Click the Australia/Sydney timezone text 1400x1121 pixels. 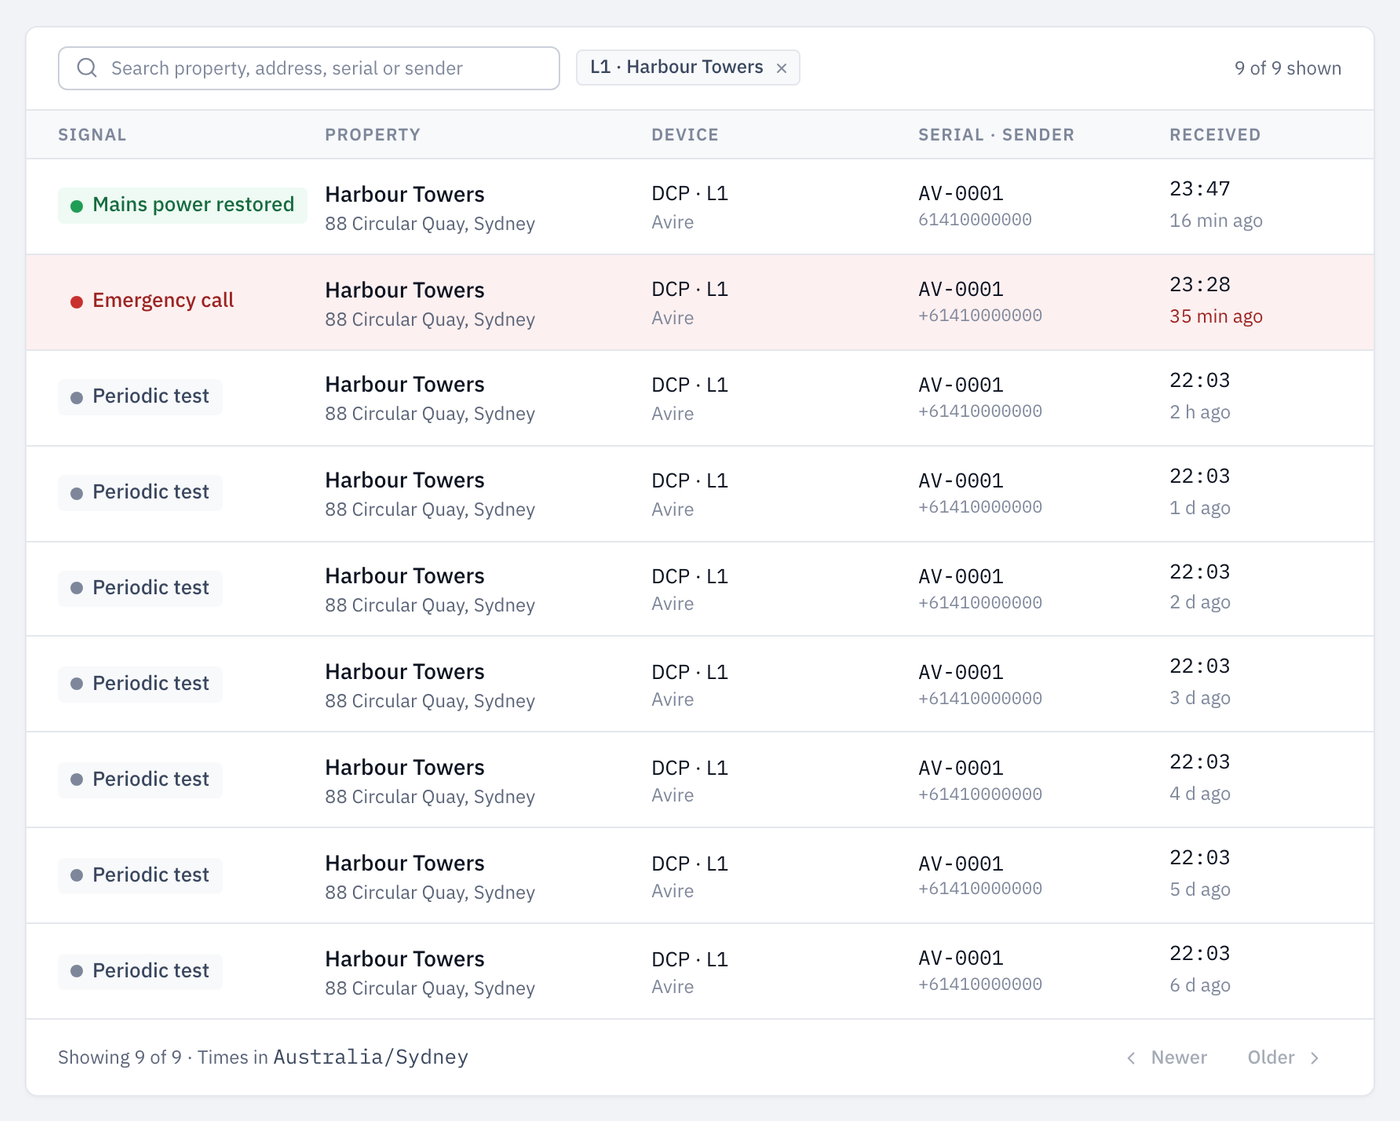[x=371, y=1057]
